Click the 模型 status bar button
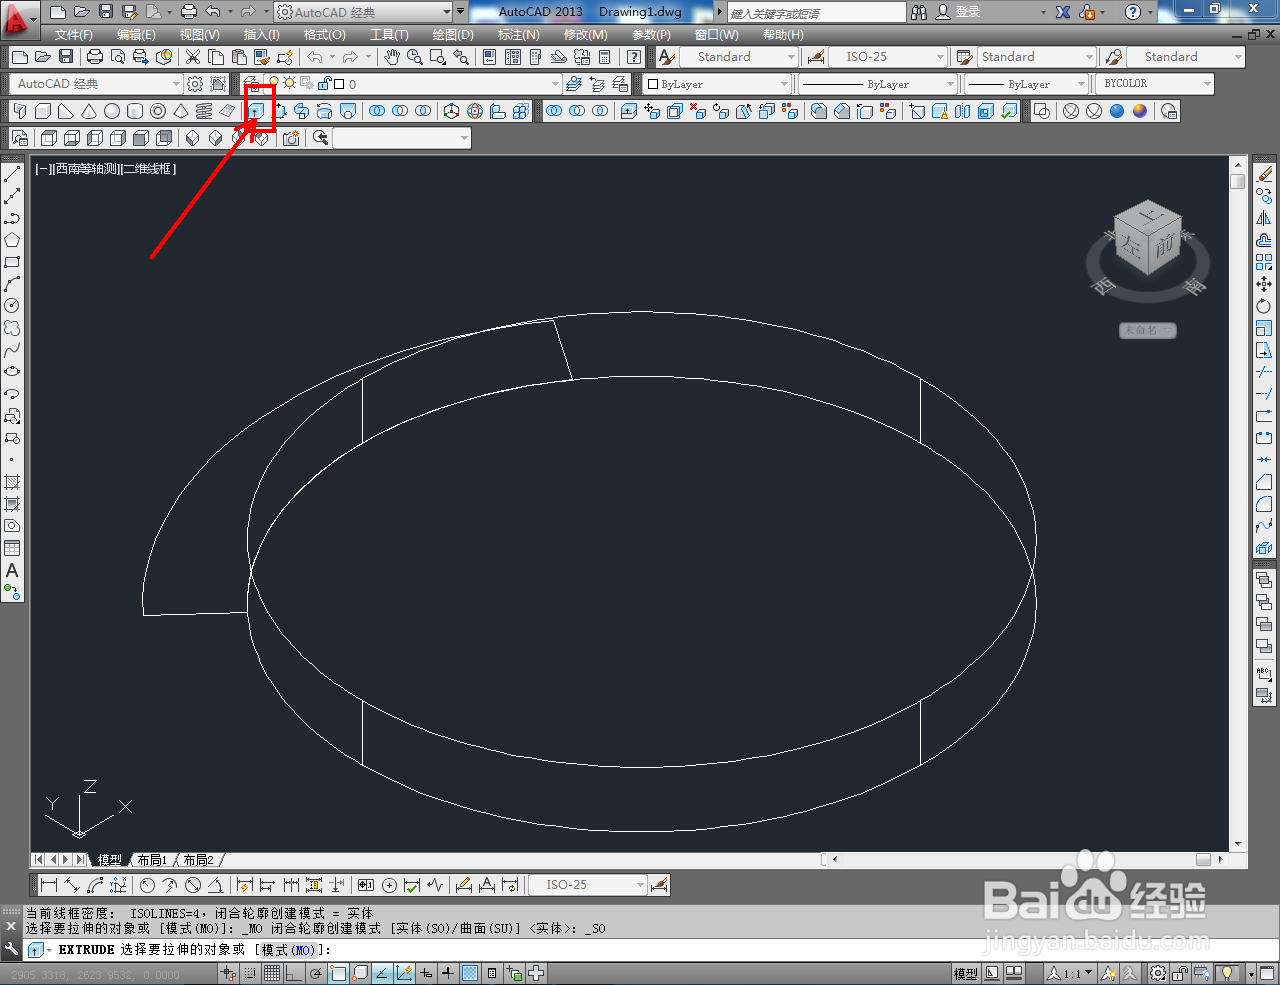Viewport: 1280px width, 985px height. pyautogui.click(x=965, y=973)
